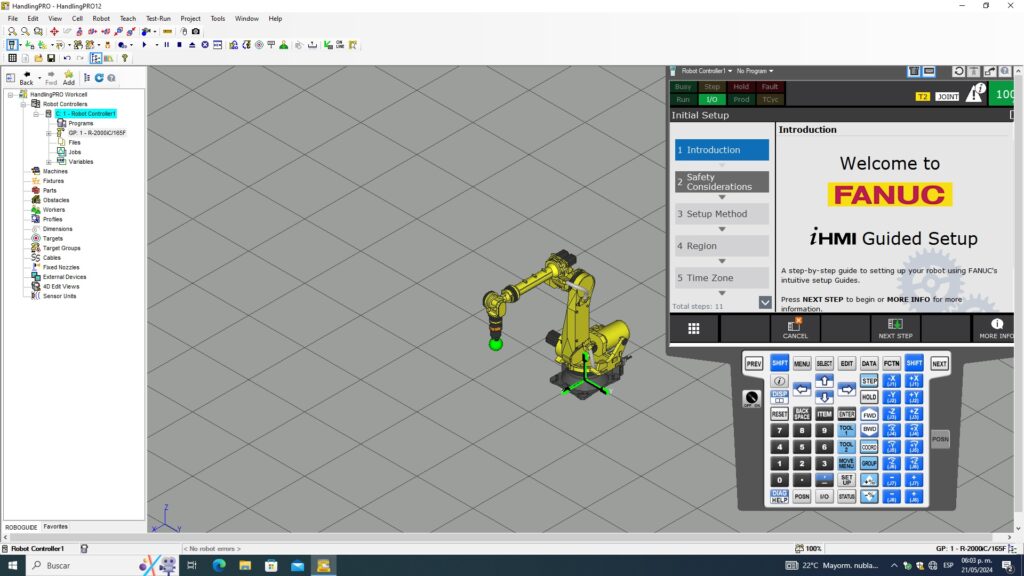The width and height of the screenshot is (1024, 576).
Task: Select the Zoom In magnifier tool
Action: click(10, 31)
